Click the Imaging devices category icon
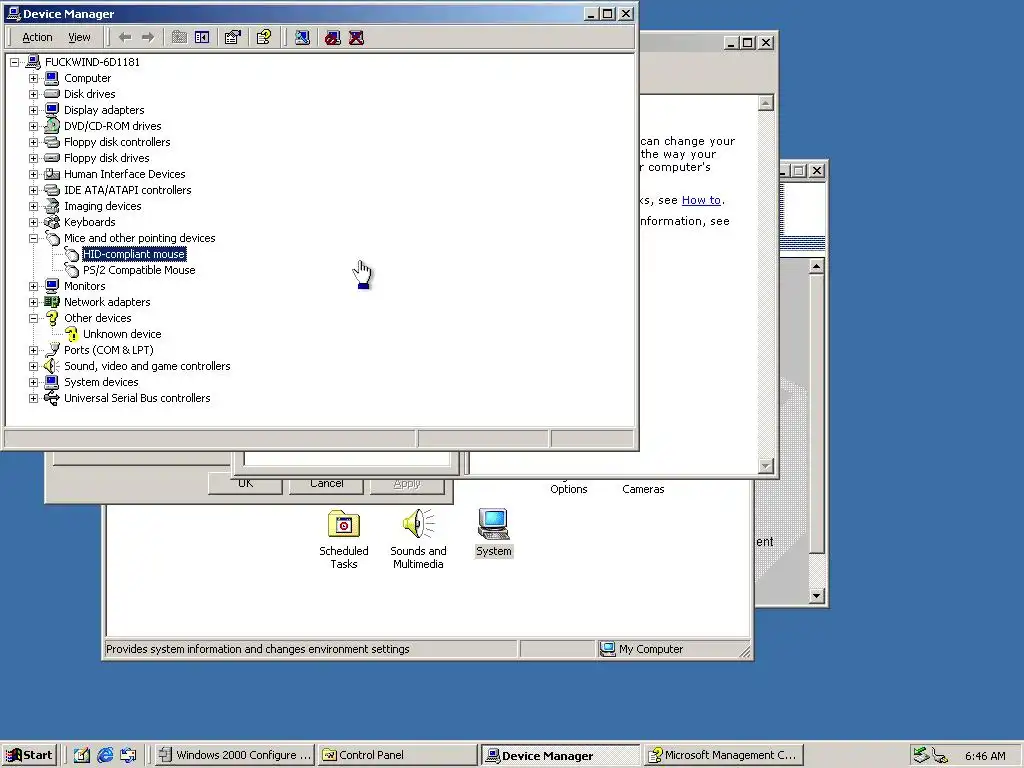This screenshot has width=1024, height=768. pos(52,206)
